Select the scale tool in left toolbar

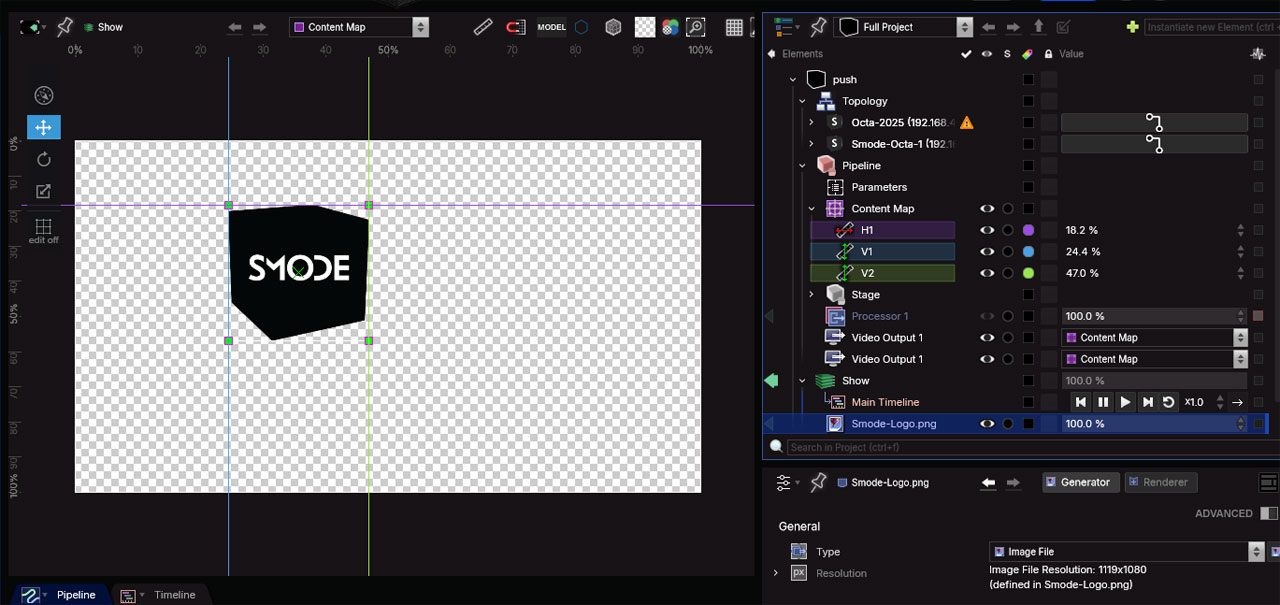click(x=43, y=191)
